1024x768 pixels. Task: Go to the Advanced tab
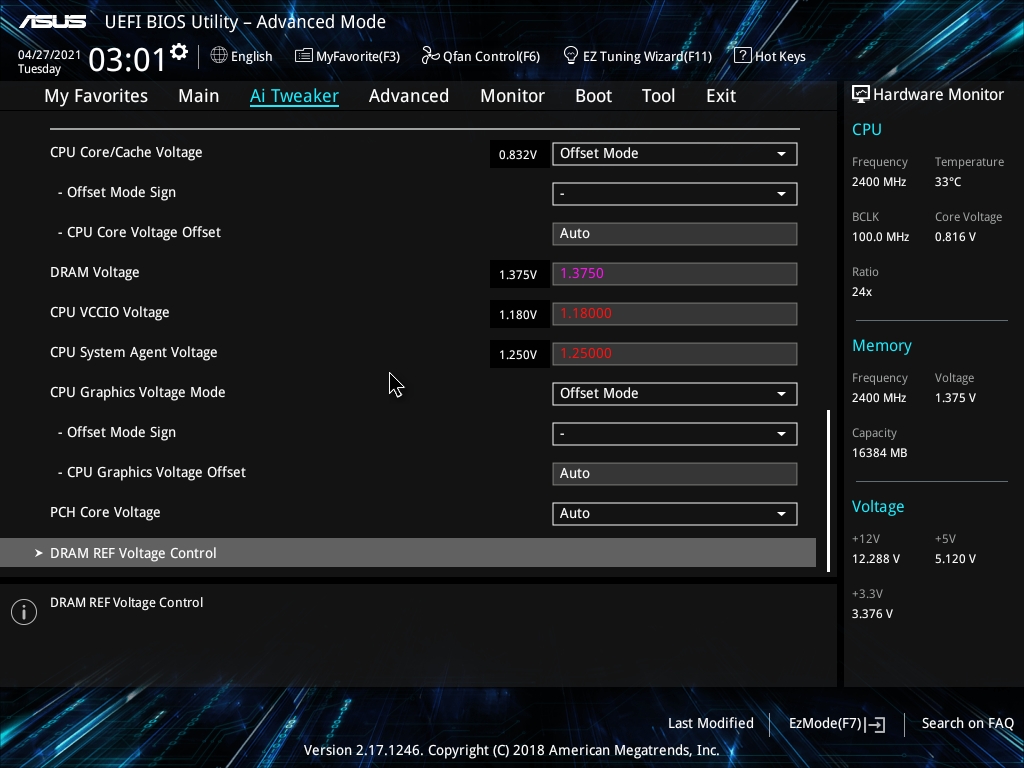coord(409,96)
